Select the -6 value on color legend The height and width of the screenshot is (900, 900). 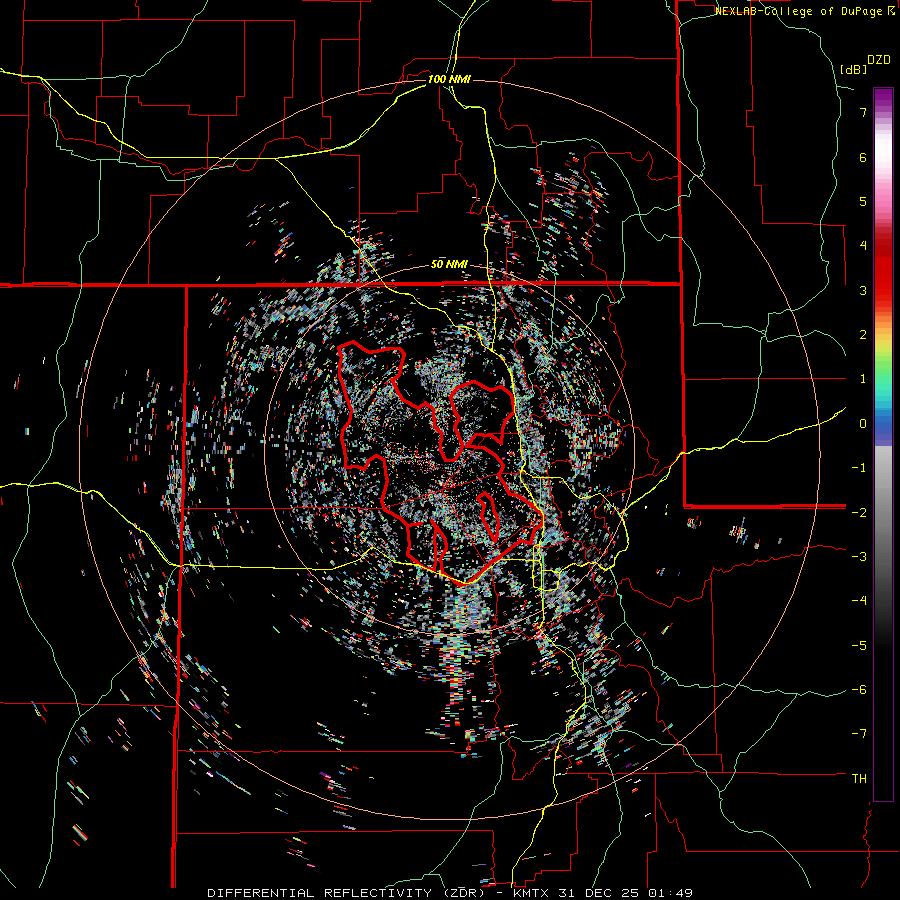[859, 690]
